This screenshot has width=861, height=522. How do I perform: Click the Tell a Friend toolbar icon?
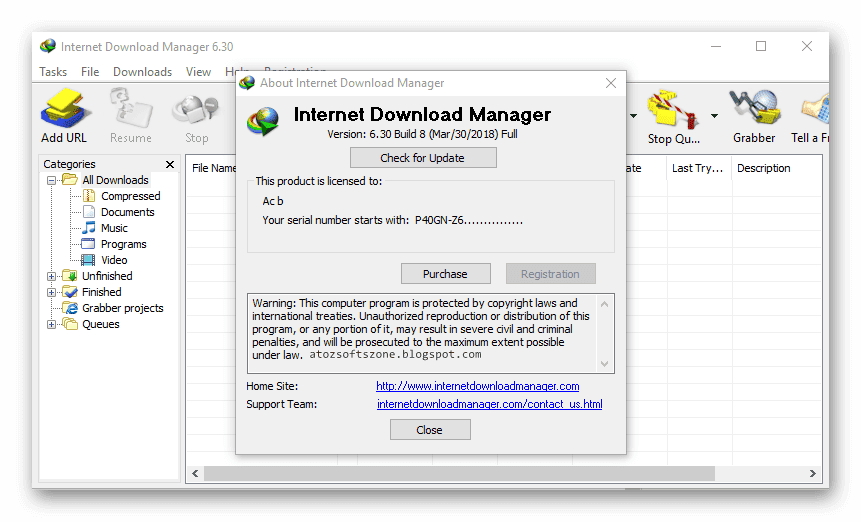(x=815, y=108)
